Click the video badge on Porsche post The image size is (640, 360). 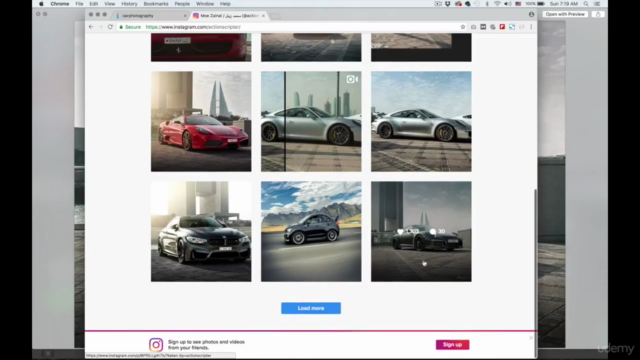tap(352, 79)
